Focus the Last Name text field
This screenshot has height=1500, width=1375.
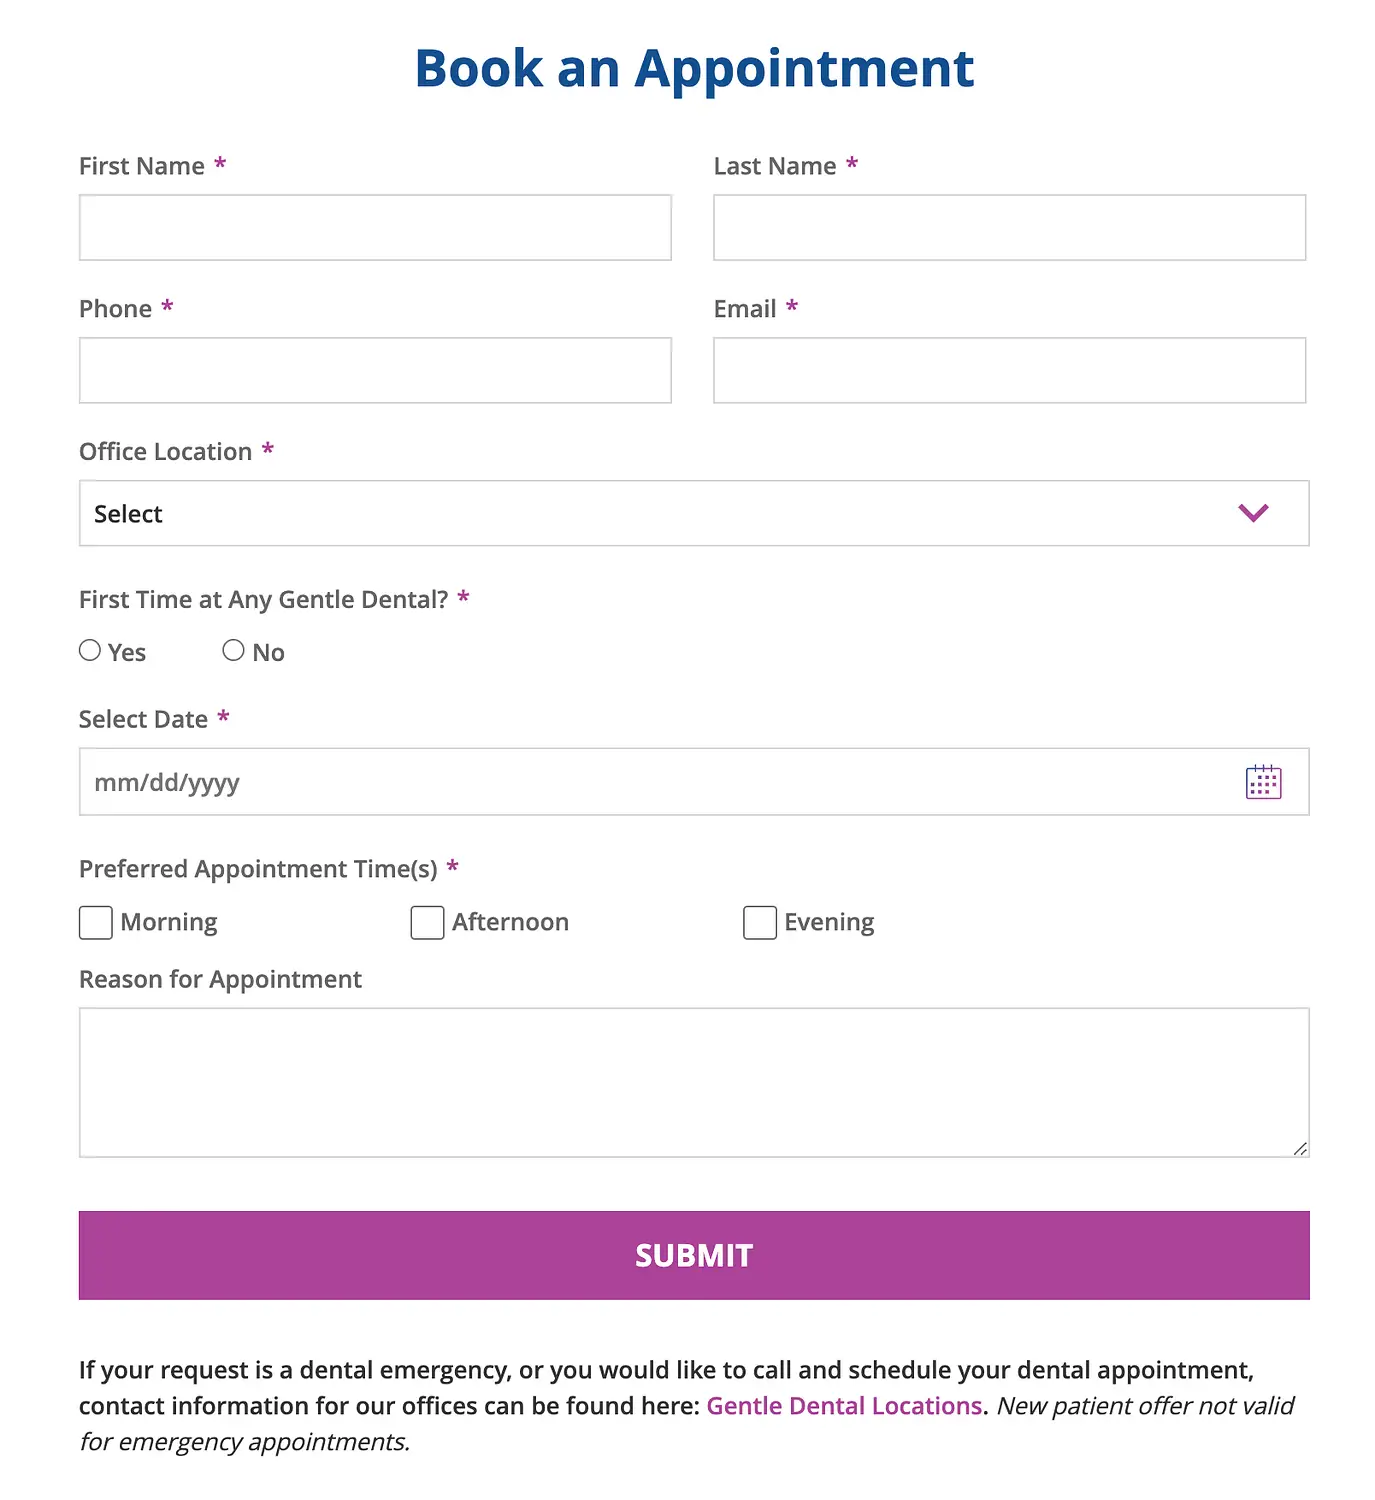[x=1009, y=228]
